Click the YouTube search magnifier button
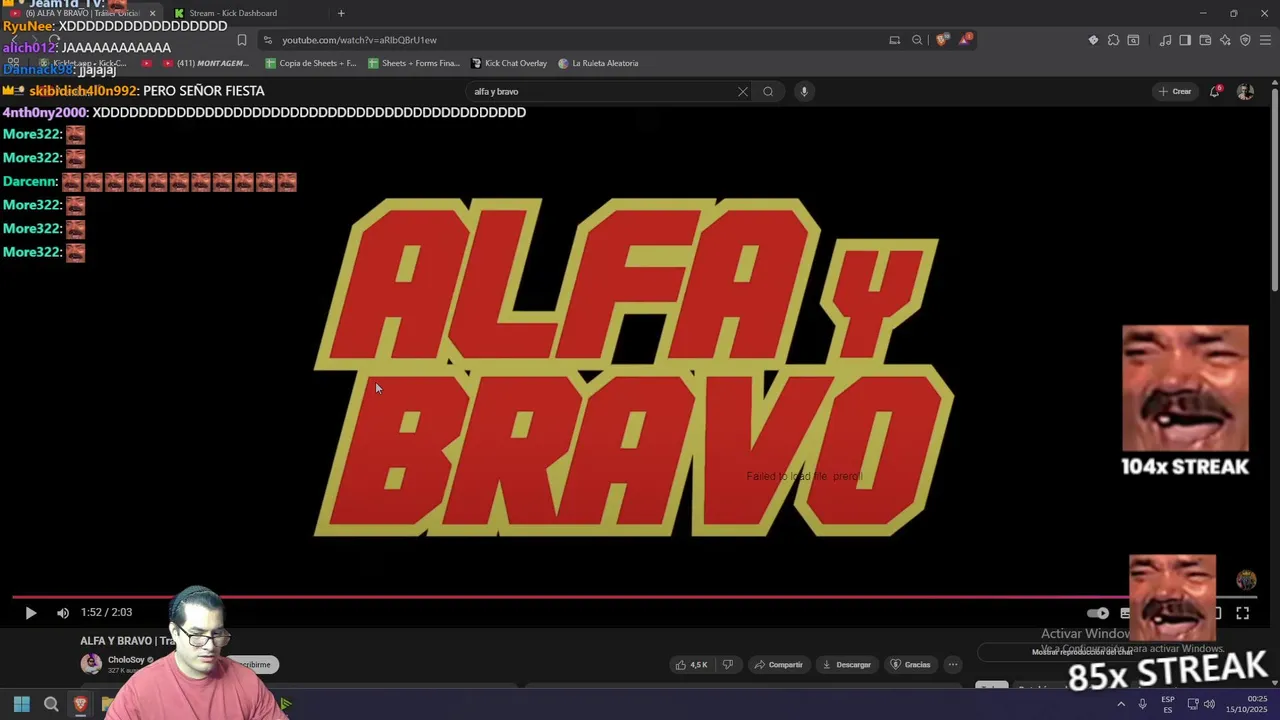Image resolution: width=1280 pixels, height=720 pixels. [768, 91]
